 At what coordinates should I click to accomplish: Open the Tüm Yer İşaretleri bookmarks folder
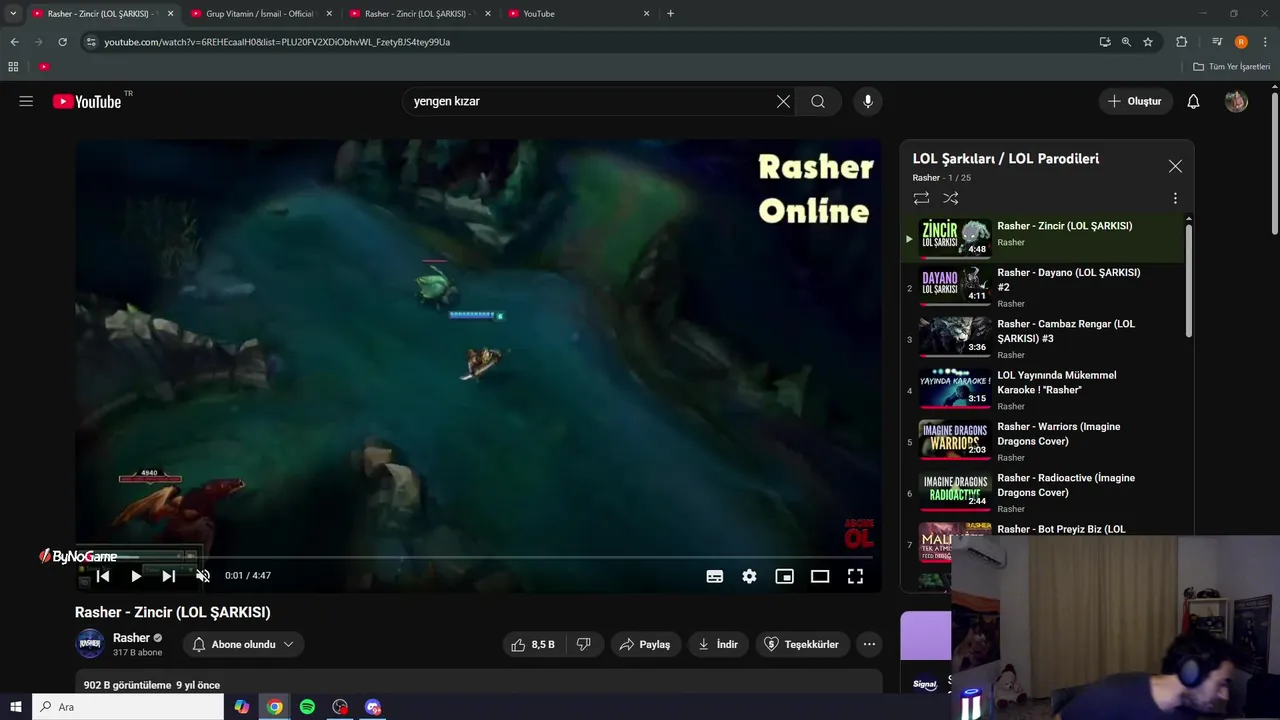(x=1232, y=67)
